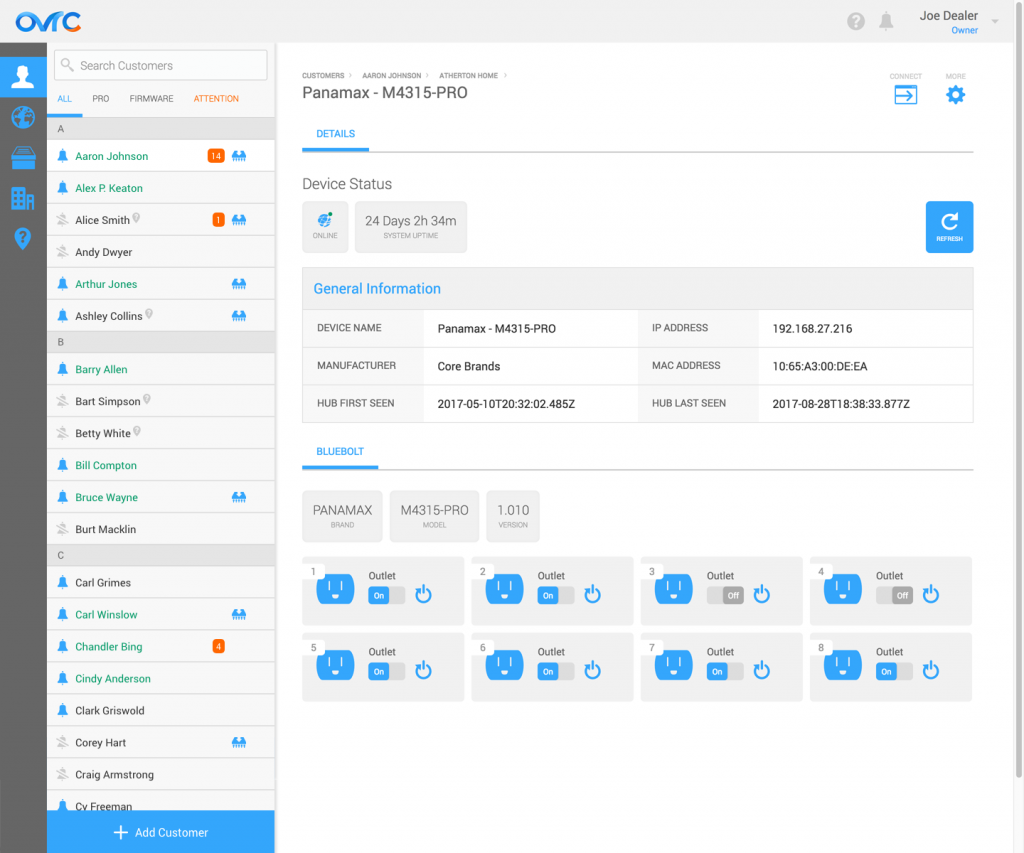Viewport: 1024px width, 853px height.
Task: Select customer Carl Winslow
Action: point(161,615)
